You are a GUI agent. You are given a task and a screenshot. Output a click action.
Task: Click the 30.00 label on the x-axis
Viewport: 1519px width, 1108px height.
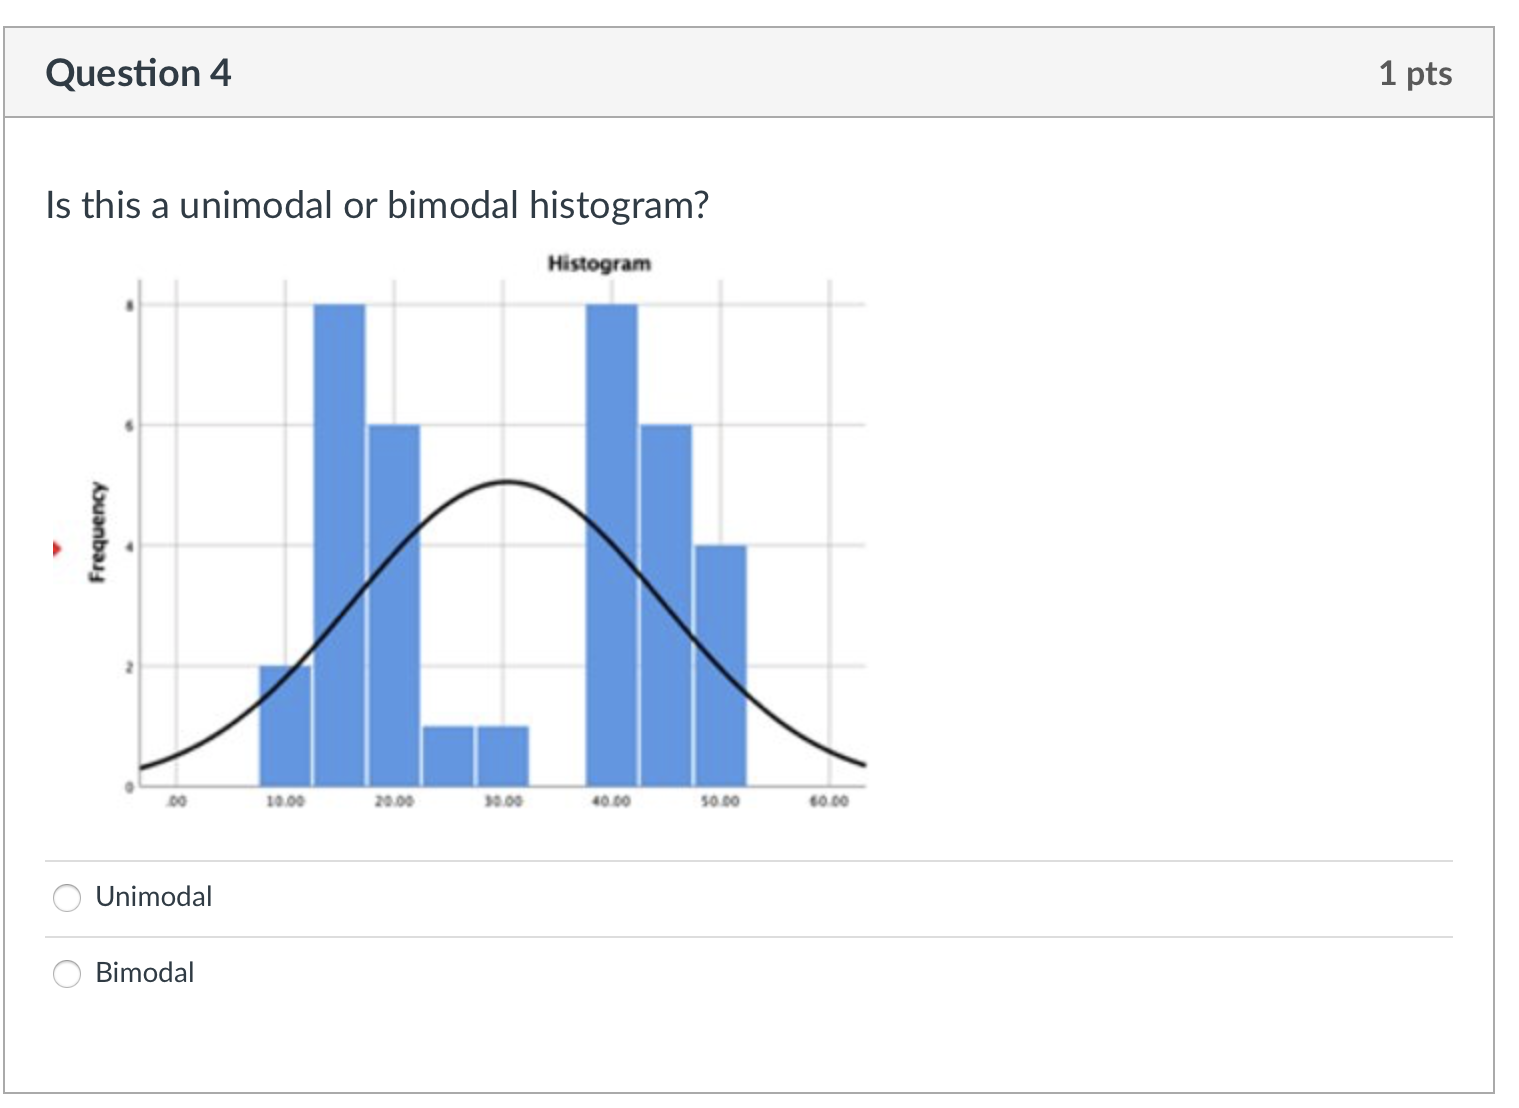coord(502,800)
